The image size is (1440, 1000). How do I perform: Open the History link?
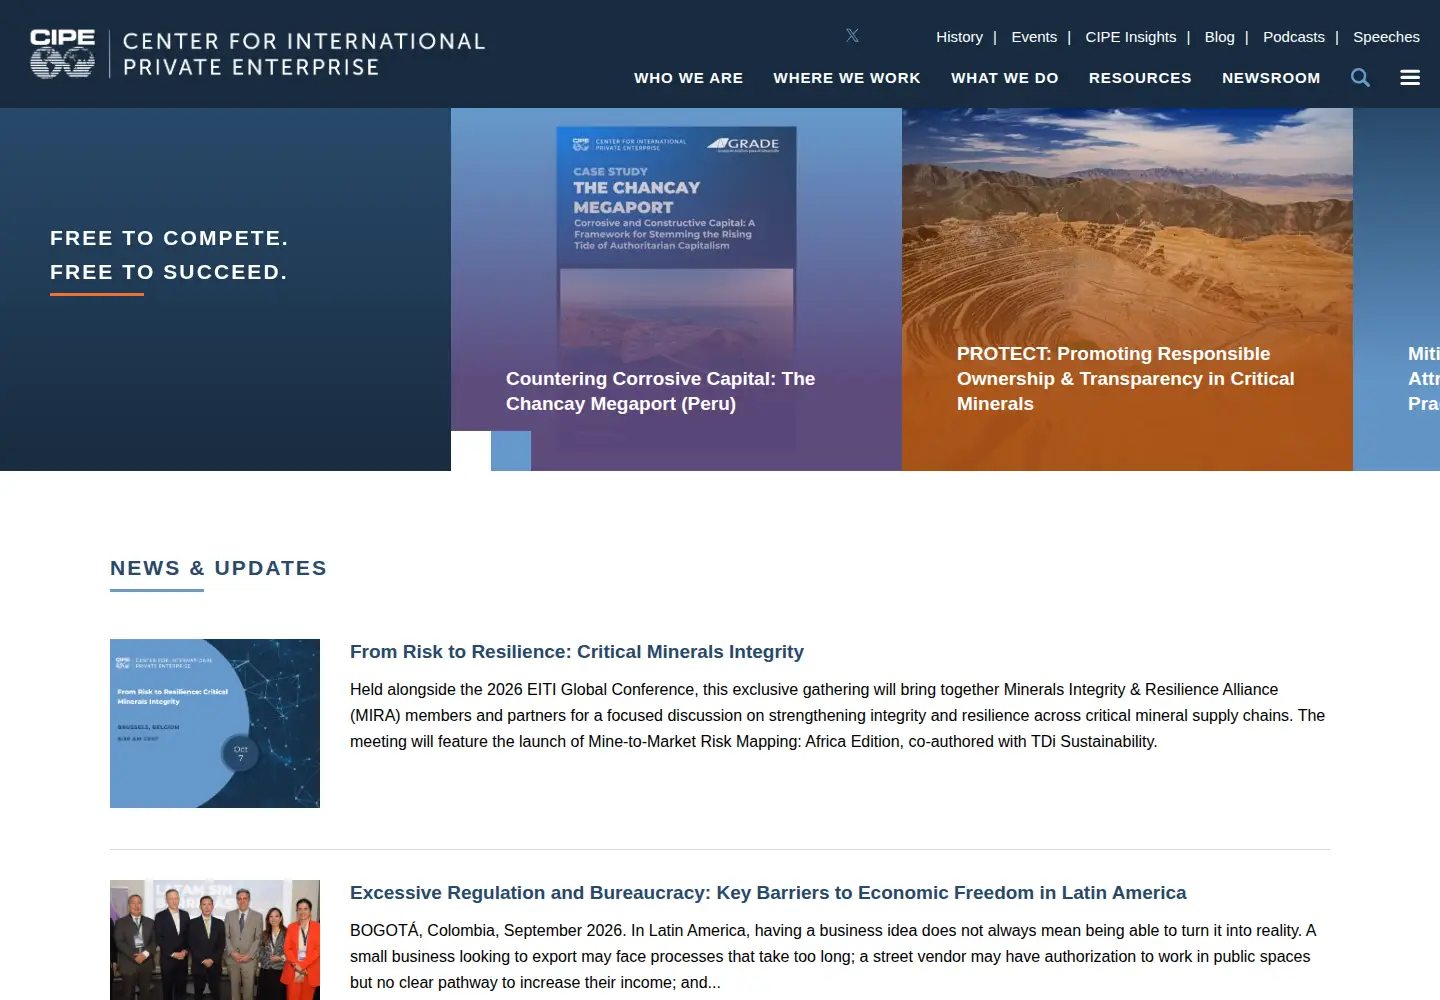click(x=959, y=37)
